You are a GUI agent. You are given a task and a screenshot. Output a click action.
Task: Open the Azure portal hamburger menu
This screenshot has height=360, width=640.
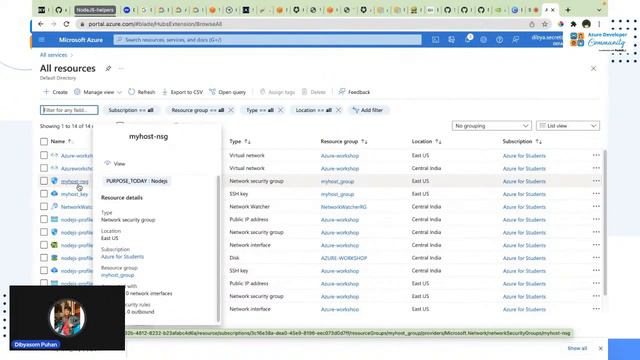pyautogui.click(x=42, y=40)
